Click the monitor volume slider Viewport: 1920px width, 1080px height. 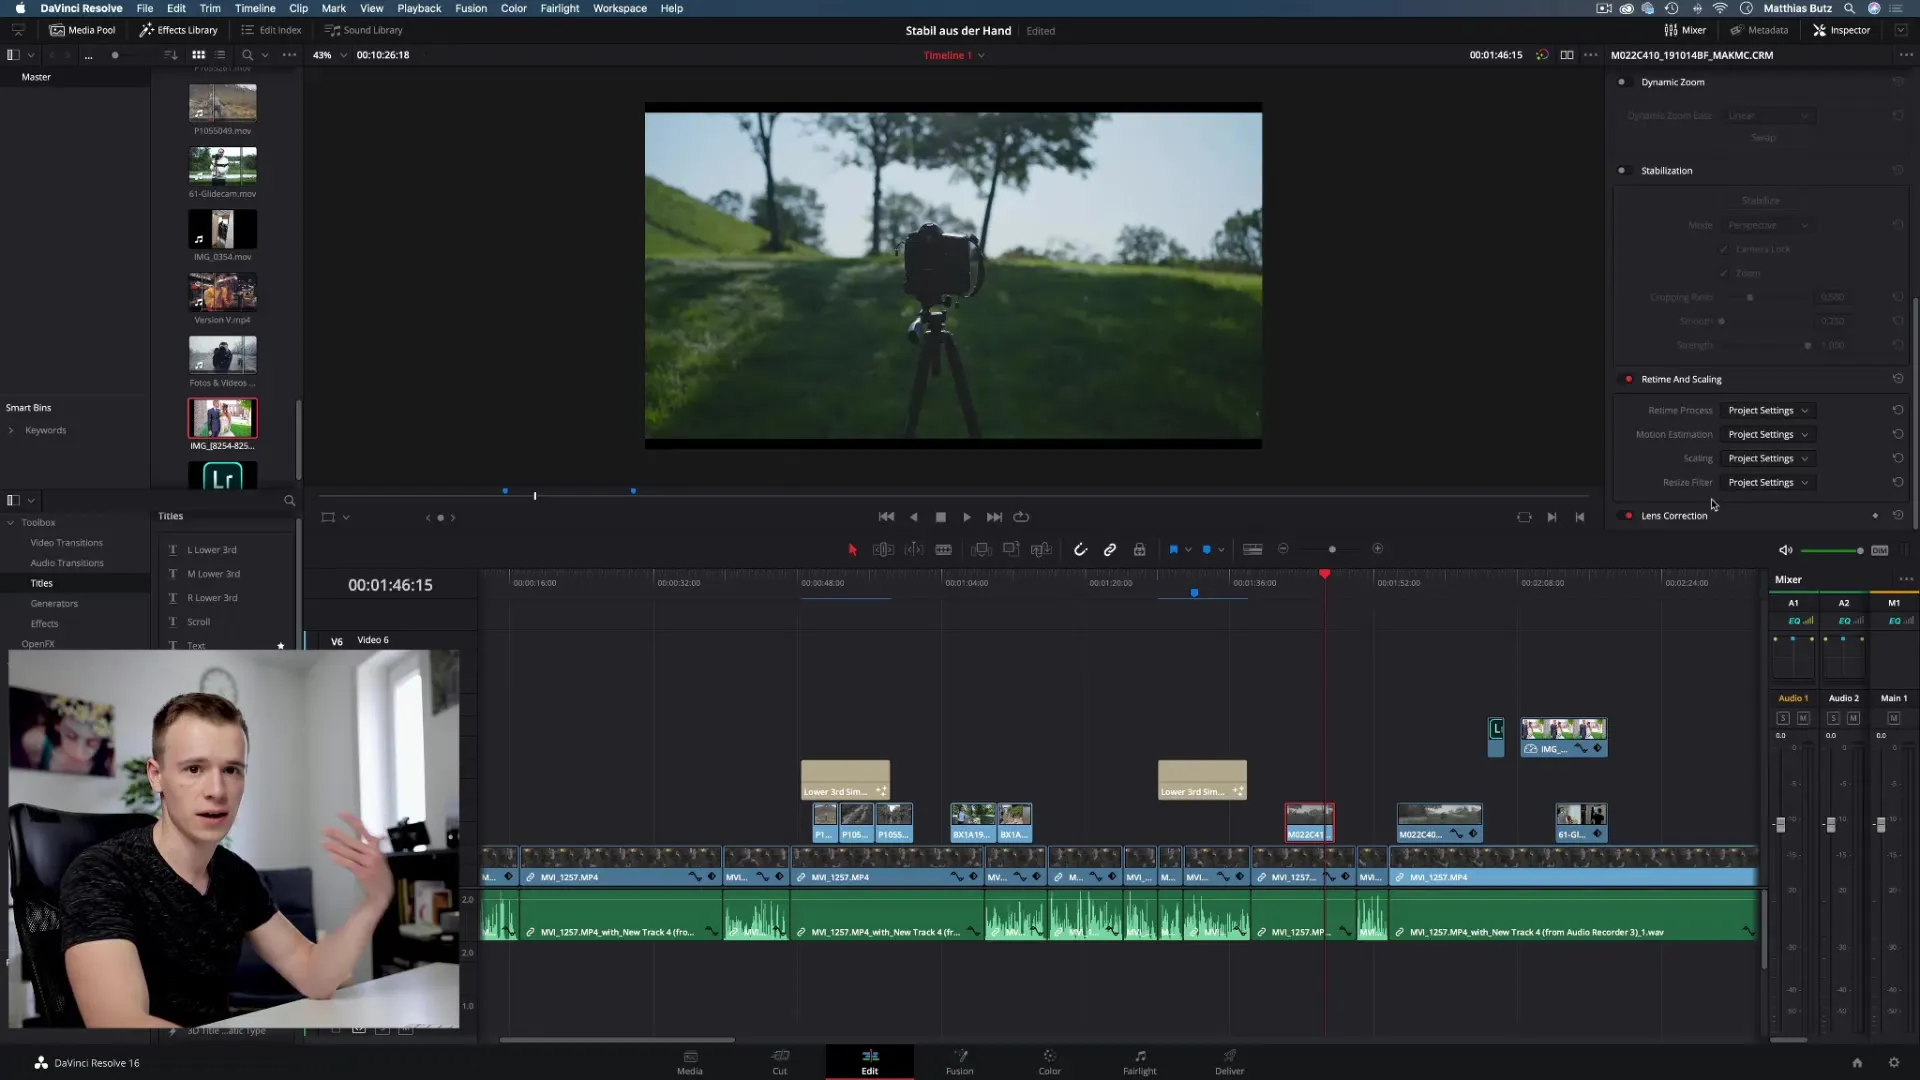1830,551
